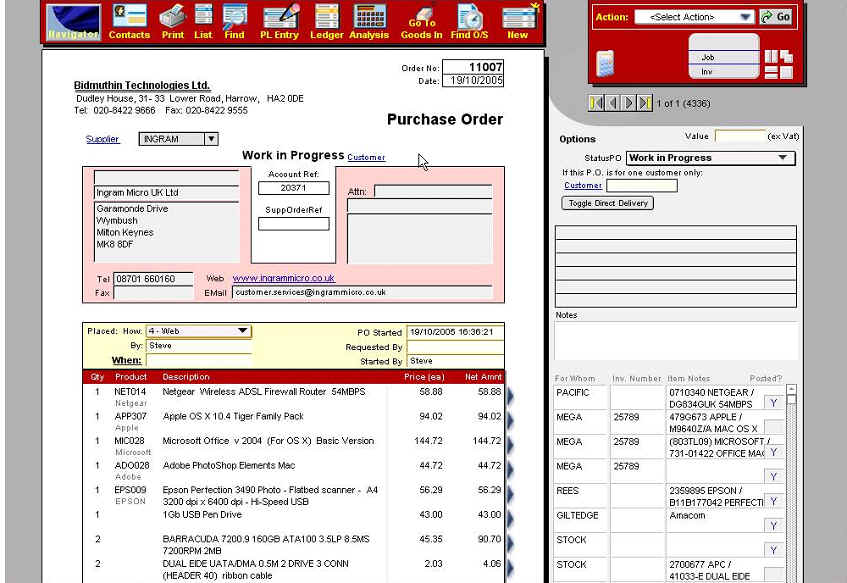Click the Notes text area
This screenshot has height=583, width=847.
676,340
